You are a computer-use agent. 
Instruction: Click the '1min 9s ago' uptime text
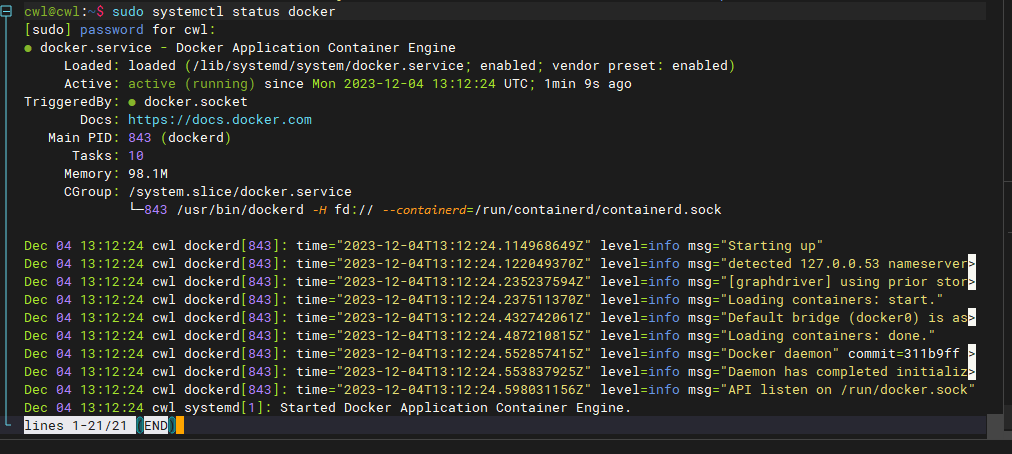588,84
